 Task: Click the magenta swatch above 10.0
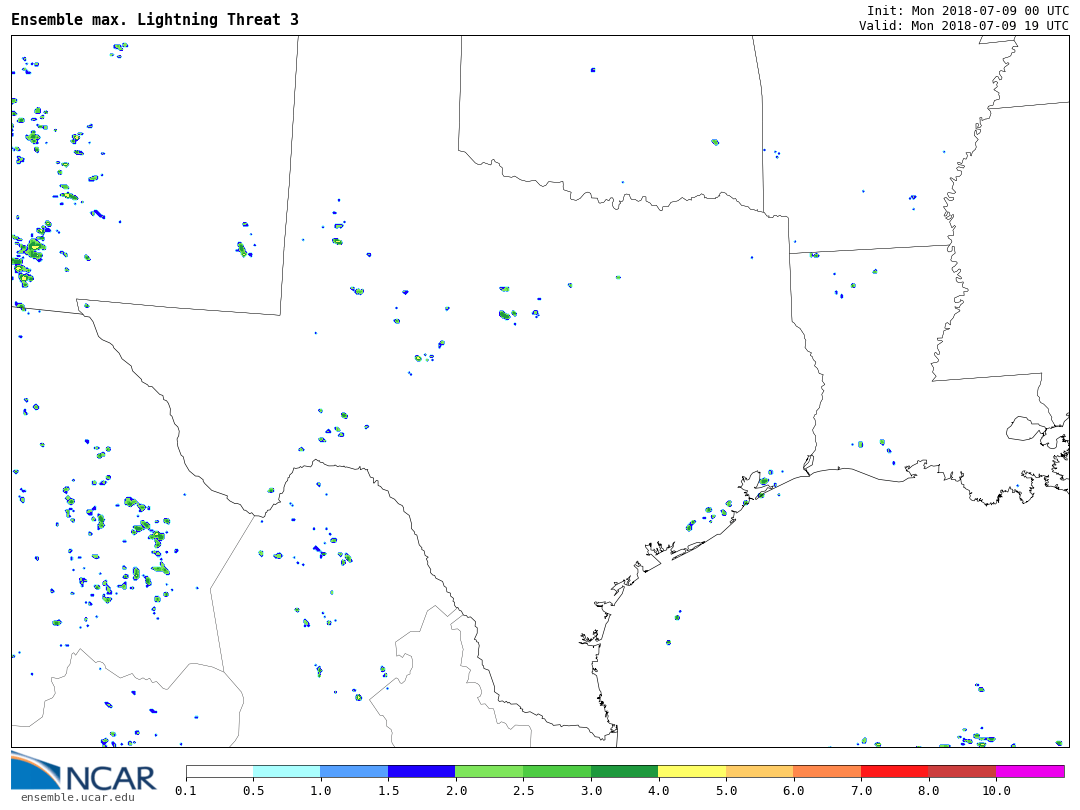(1030, 772)
